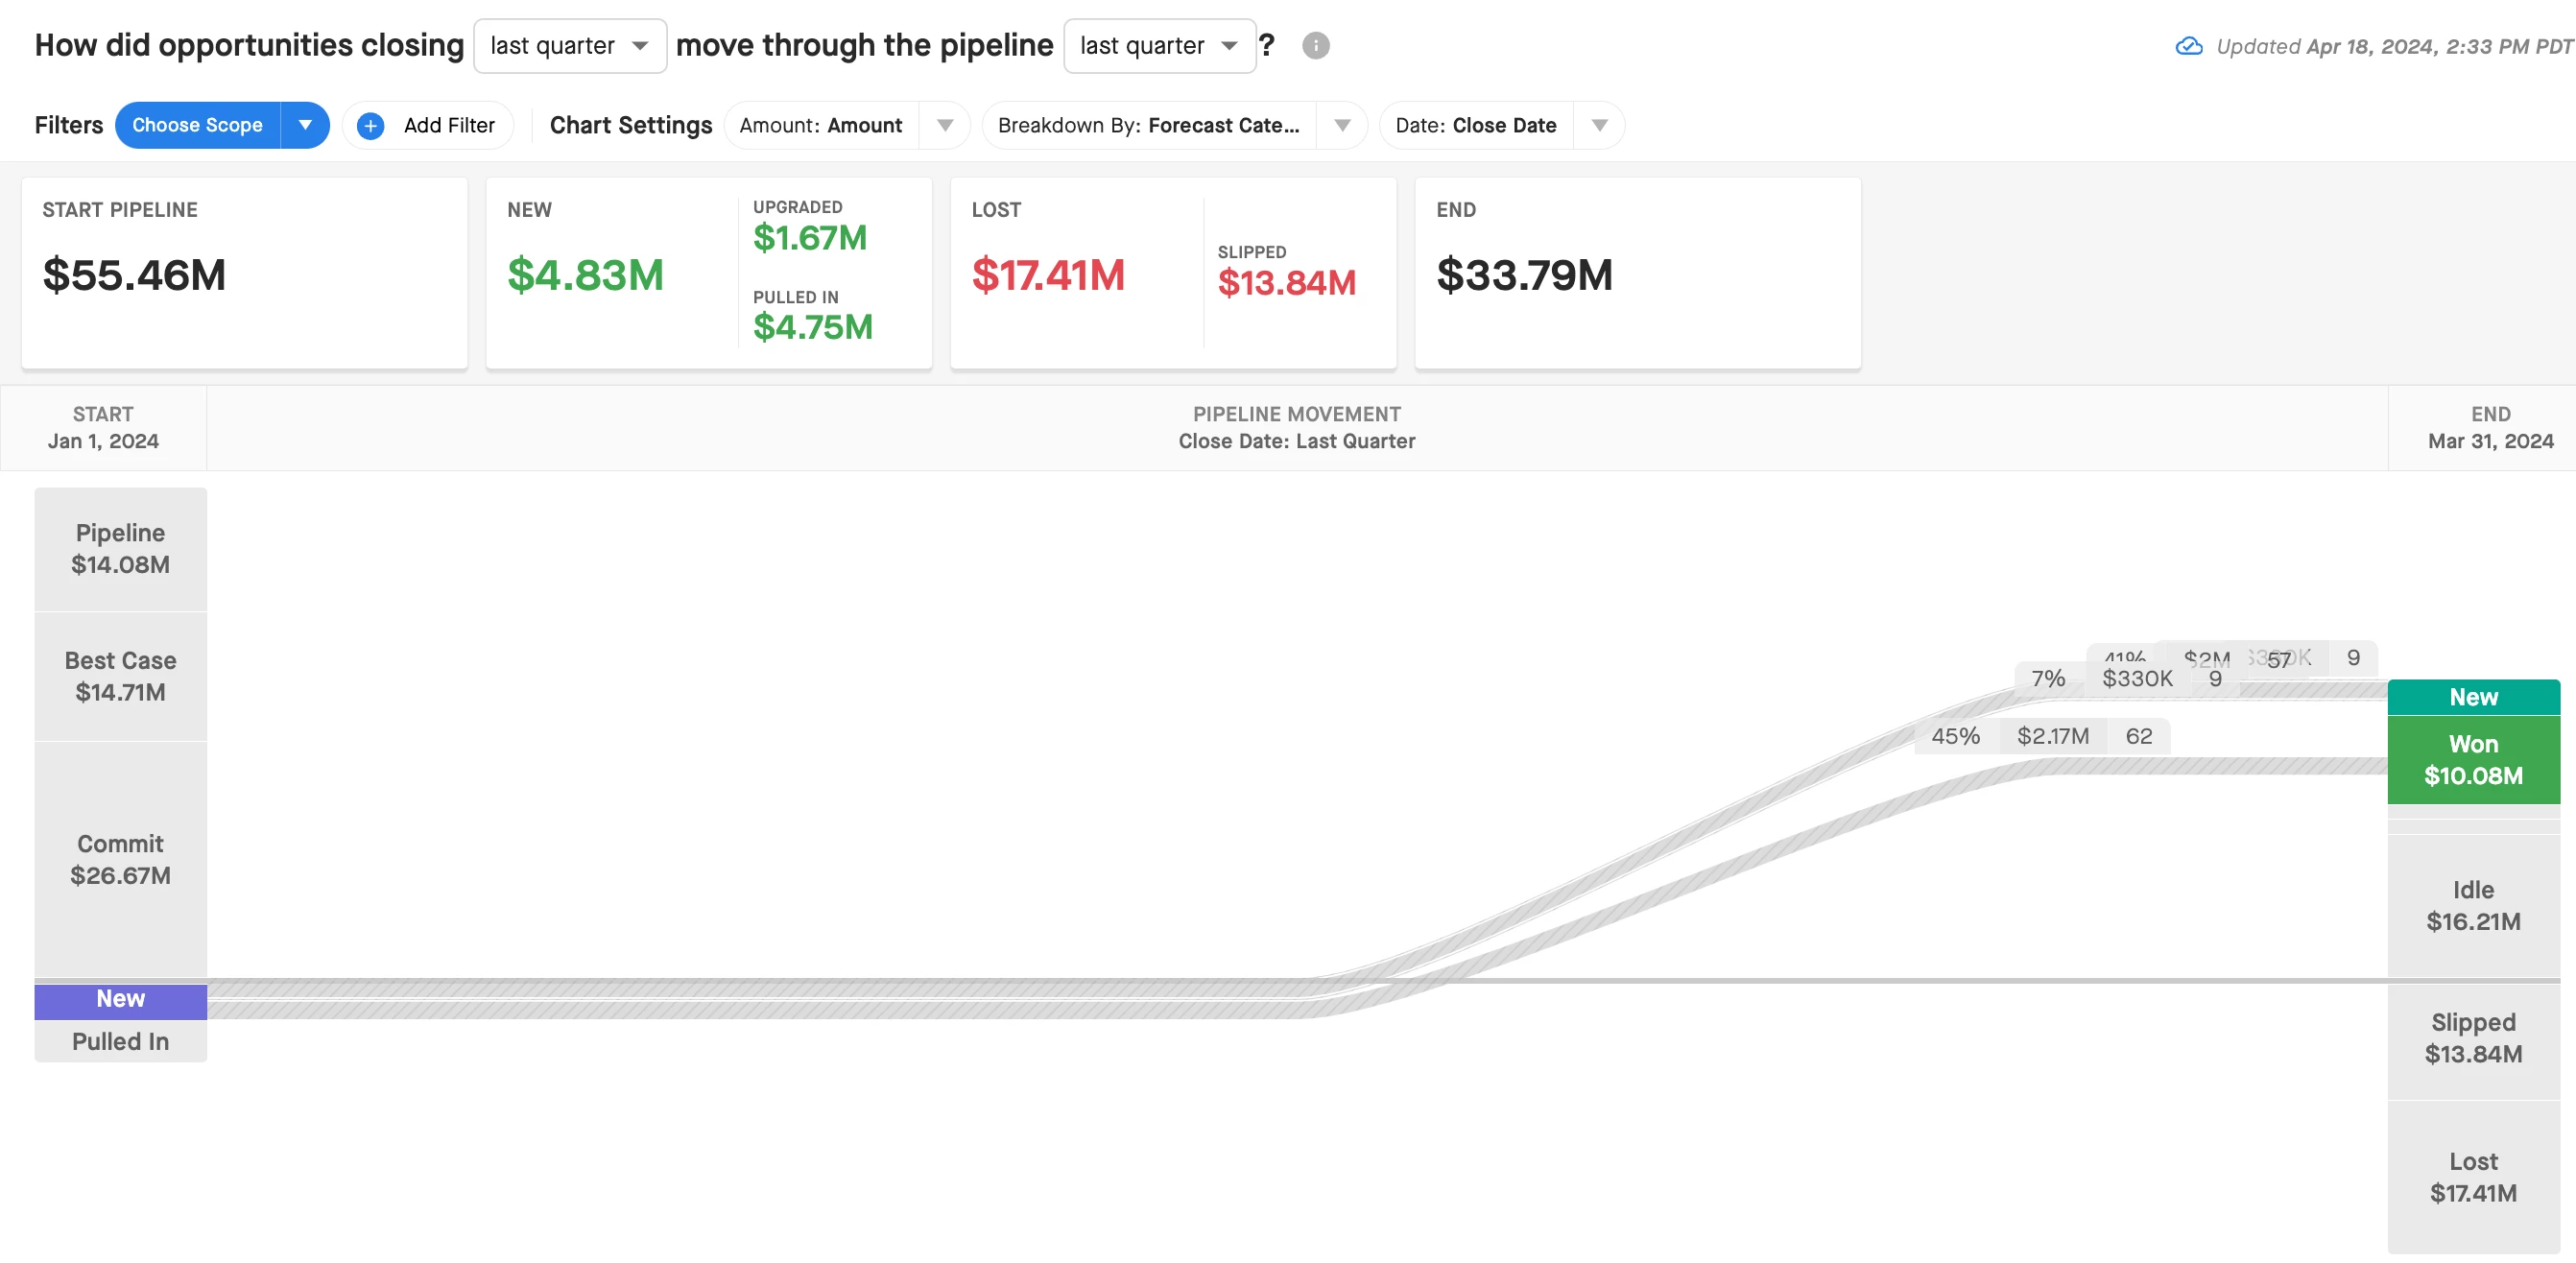Expand the Breakdown By Forecast Category arrow

click(1342, 126)
